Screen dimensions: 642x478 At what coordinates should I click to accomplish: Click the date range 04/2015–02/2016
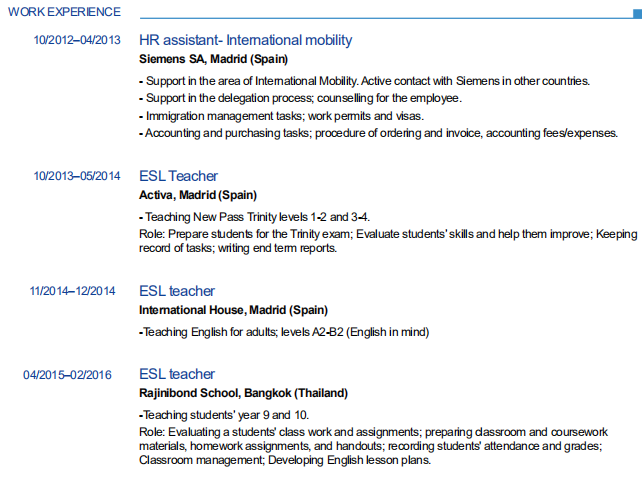coord(68,375)
